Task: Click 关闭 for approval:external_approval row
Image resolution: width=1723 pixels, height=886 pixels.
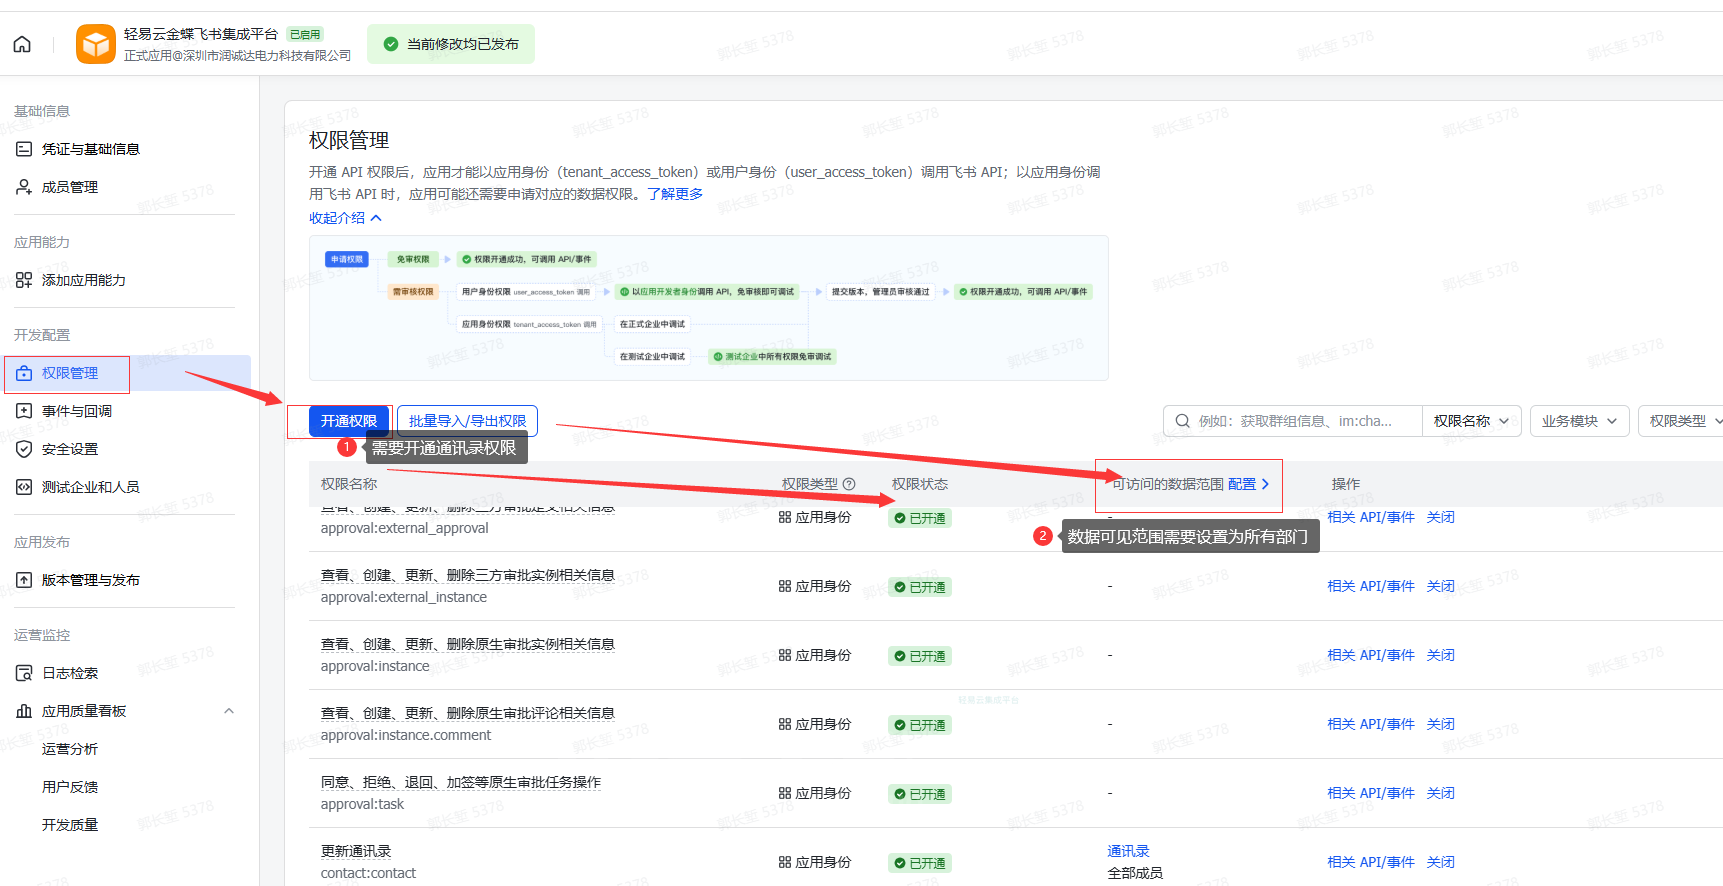Action: (1440, 517)
